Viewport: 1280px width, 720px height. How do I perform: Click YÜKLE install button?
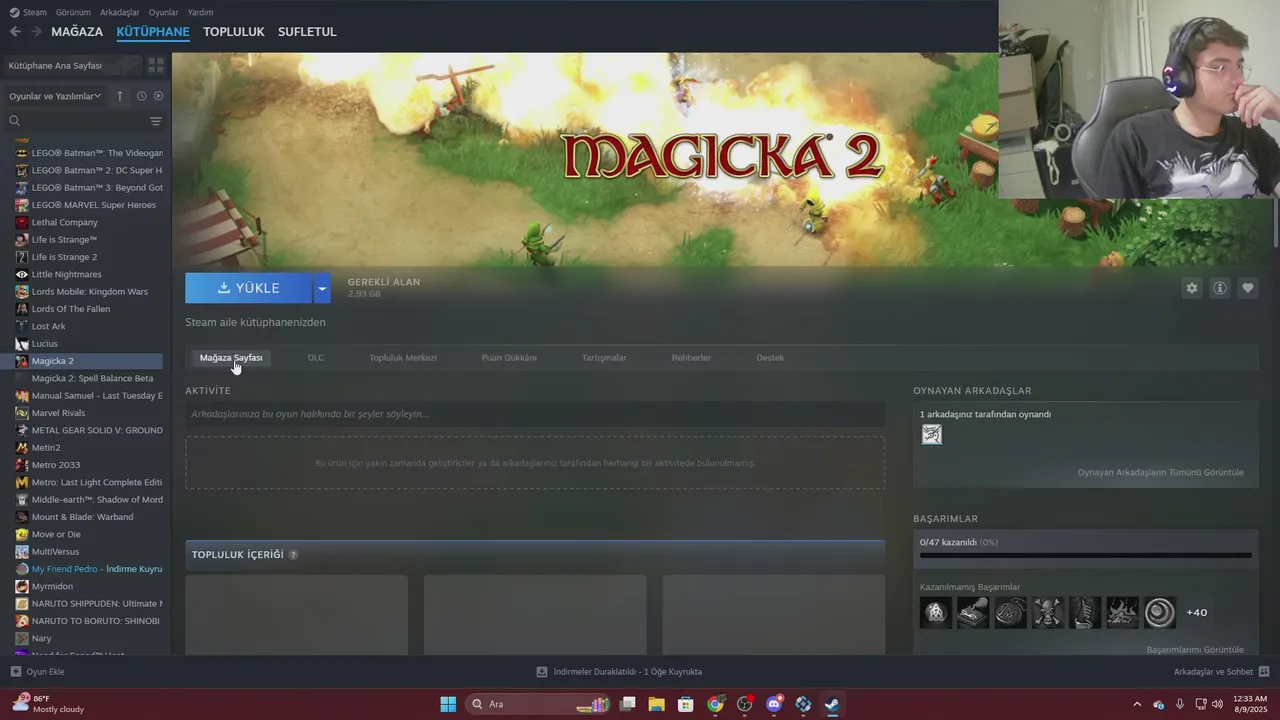pyautogui.click(x=249, y=288)
